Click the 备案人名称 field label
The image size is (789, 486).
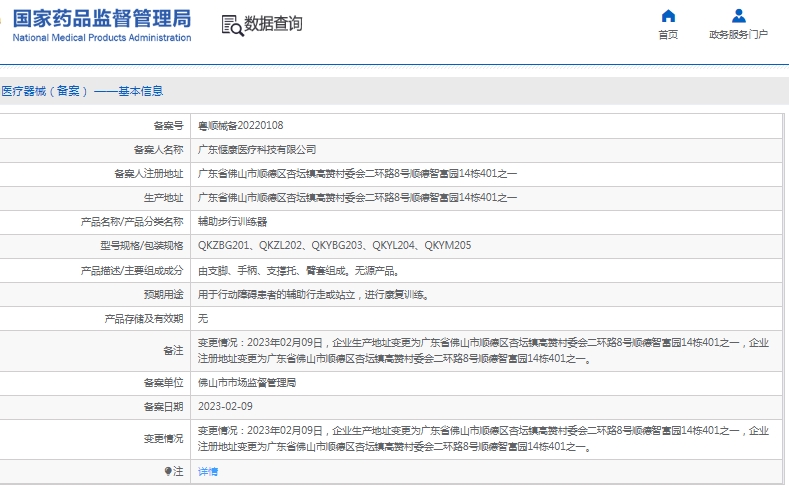pos(159,149)
